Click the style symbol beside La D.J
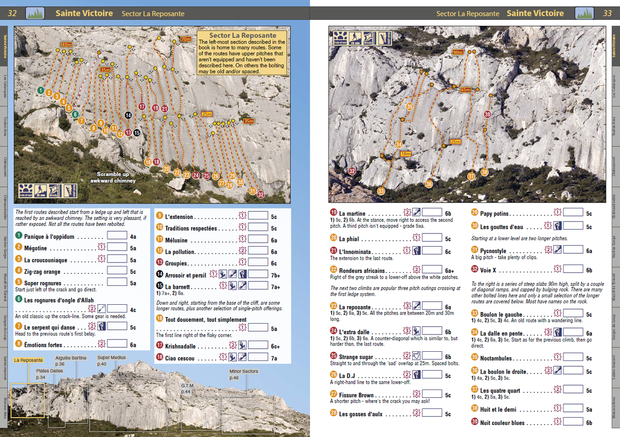The image size is (620, 437). pos(416,374)
